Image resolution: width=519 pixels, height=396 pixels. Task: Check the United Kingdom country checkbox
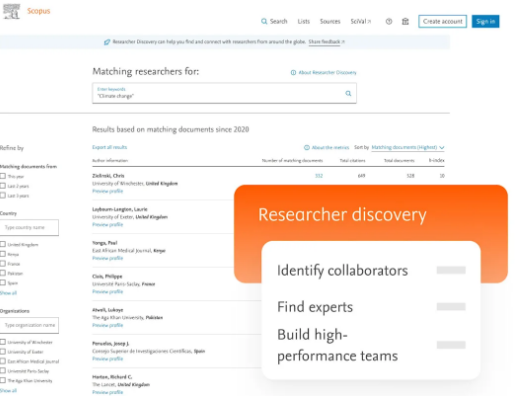point(3,244)
